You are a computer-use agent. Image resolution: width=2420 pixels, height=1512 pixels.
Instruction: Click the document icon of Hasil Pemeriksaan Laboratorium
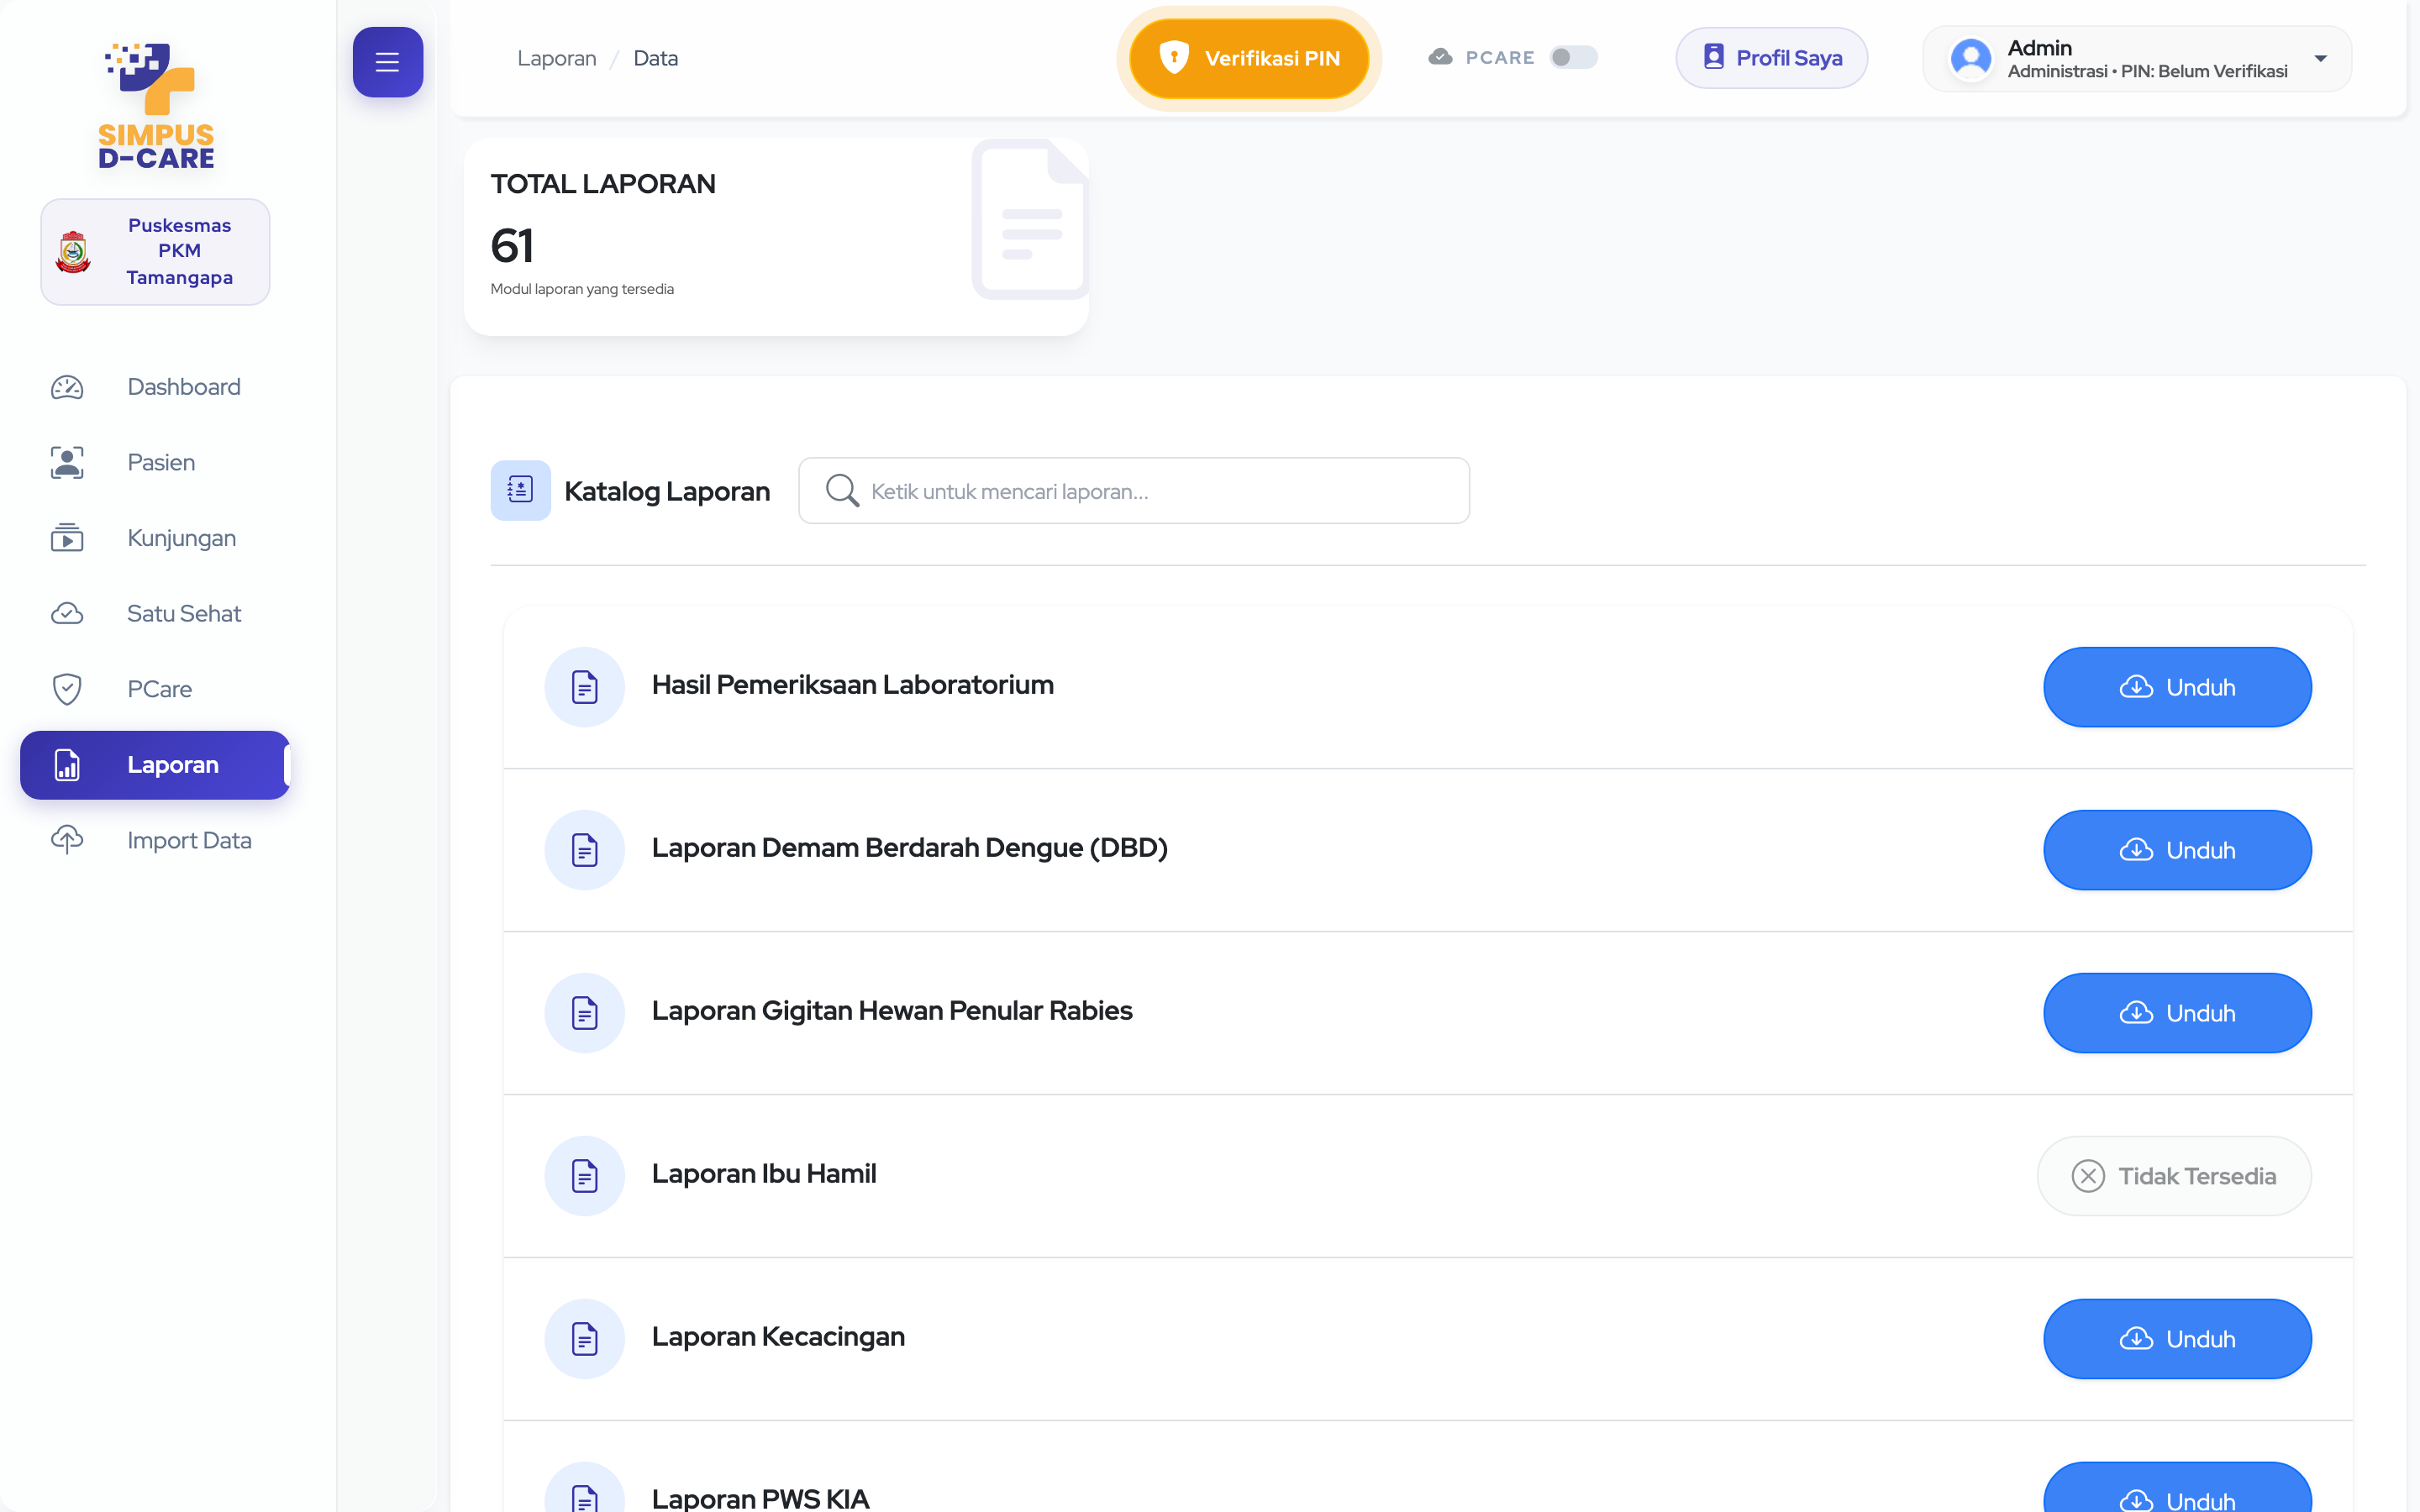(585, 687)
